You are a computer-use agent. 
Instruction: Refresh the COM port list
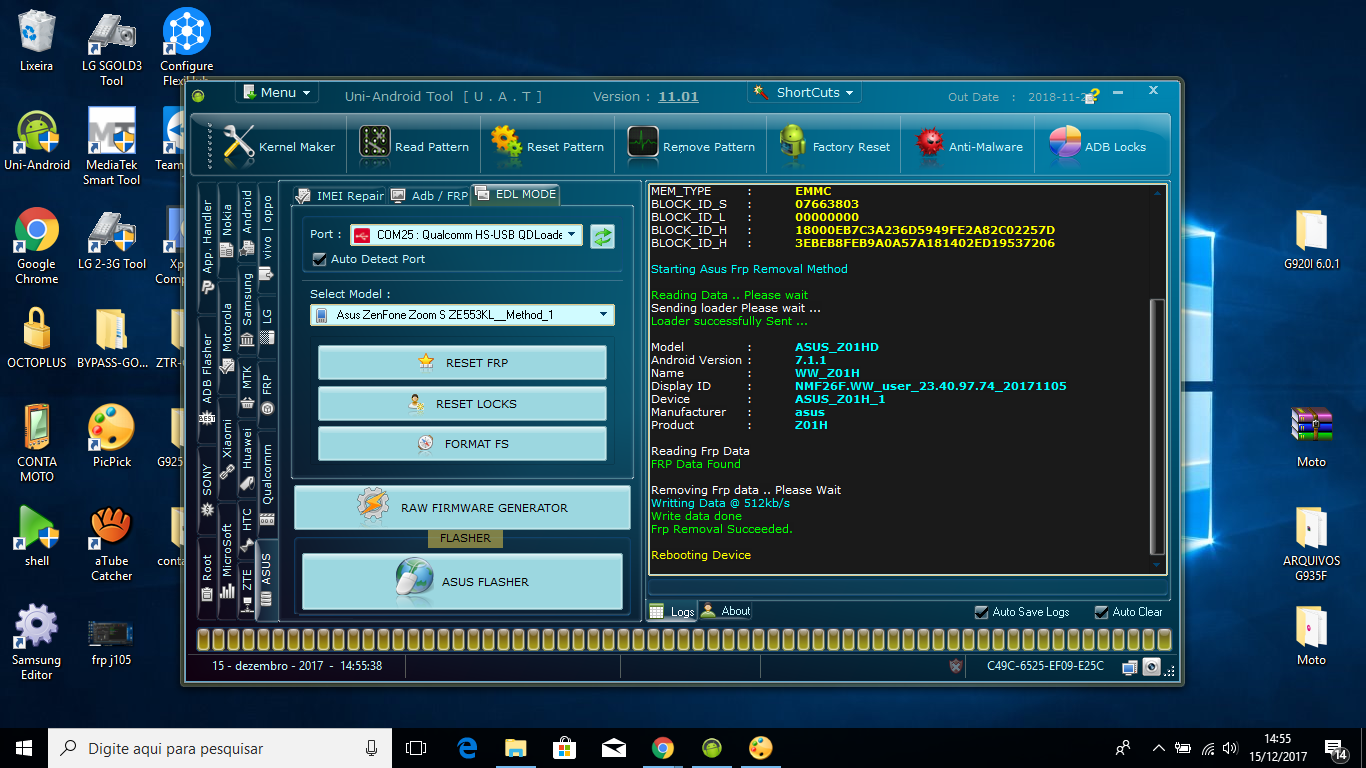[602, 236]
